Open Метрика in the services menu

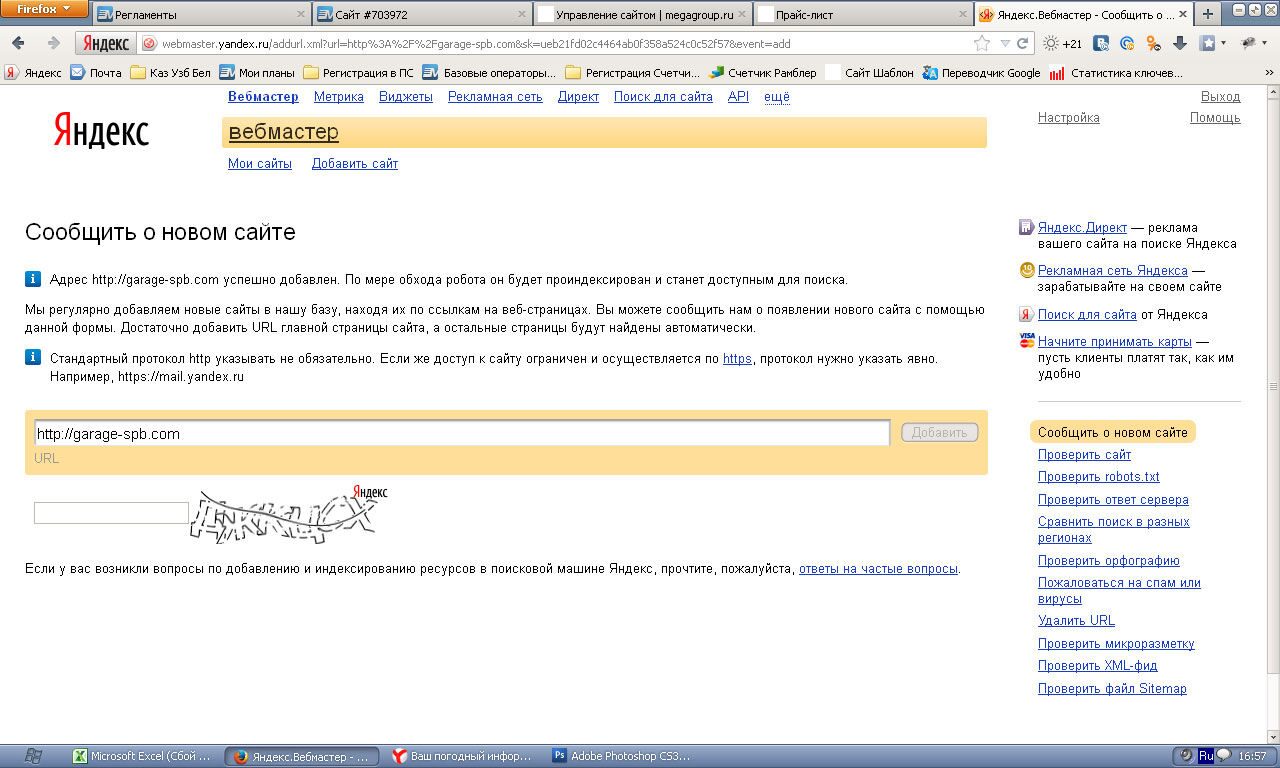click(338, 96)
